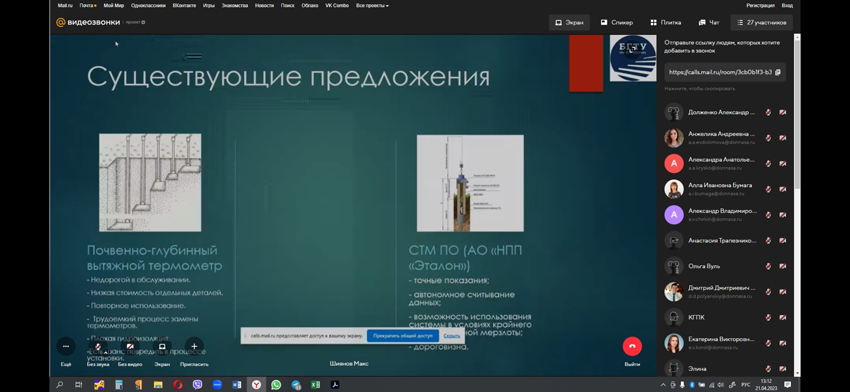The image size is (850, 392).
Task: Click the БГТУ logo in the slide
Action: [633, 58]
